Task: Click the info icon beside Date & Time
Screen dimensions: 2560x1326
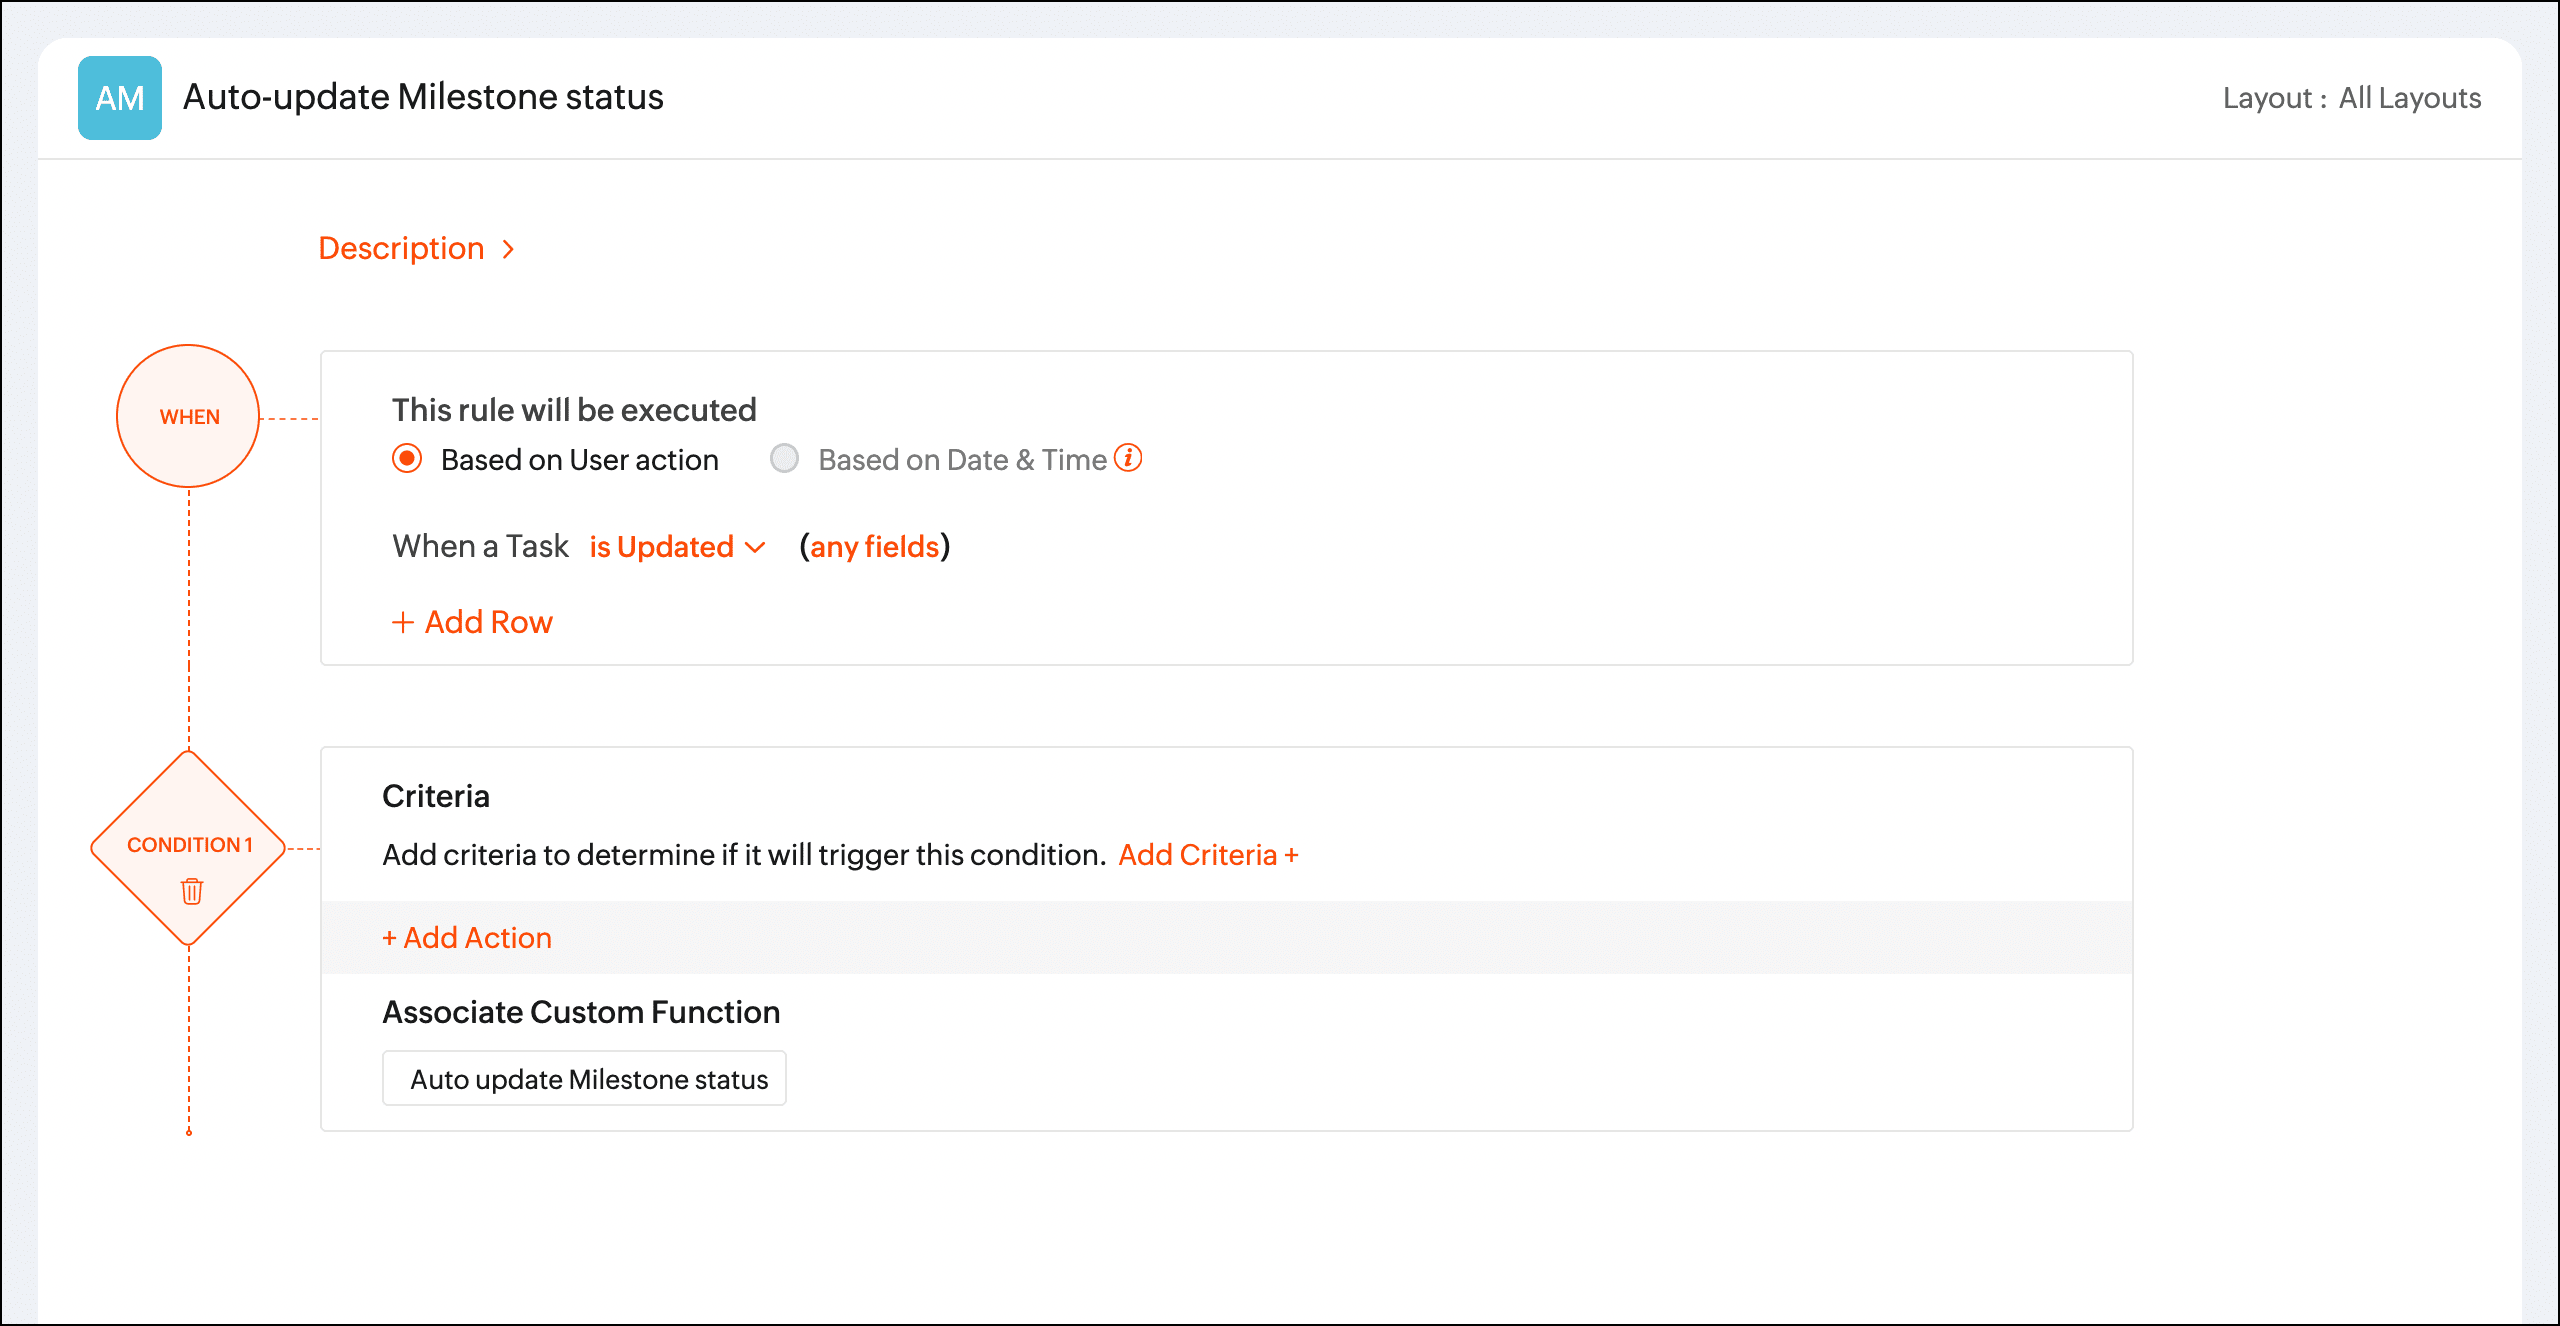Action: 1128,458
